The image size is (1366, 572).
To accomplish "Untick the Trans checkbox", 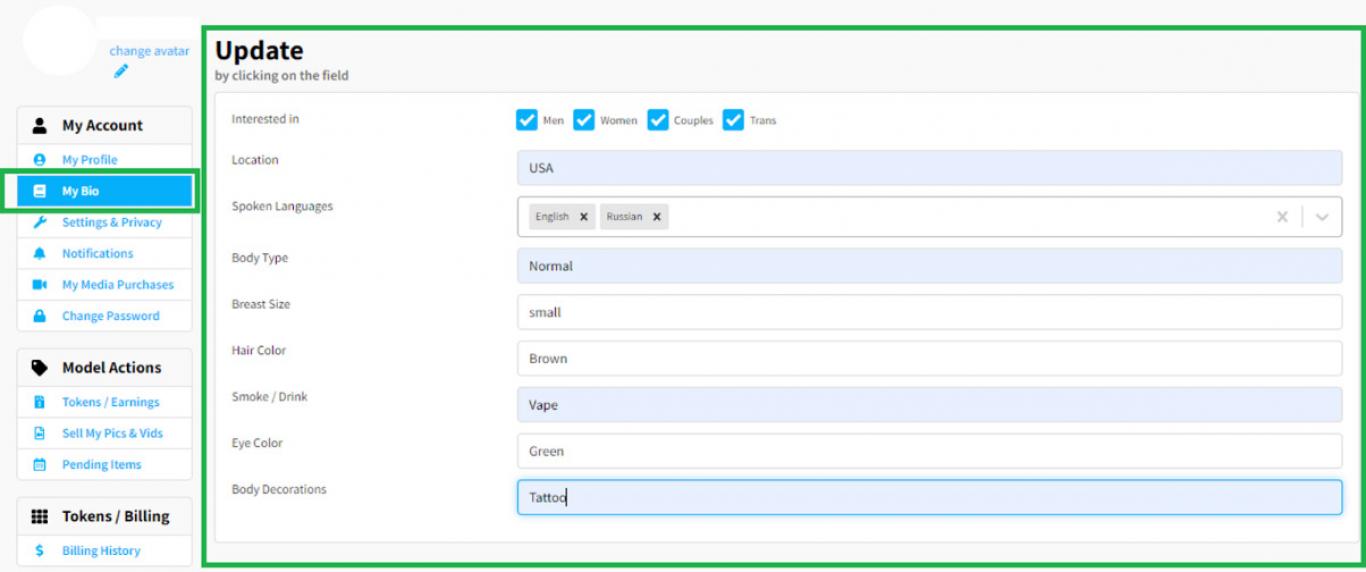I will (x=733, y=120).
